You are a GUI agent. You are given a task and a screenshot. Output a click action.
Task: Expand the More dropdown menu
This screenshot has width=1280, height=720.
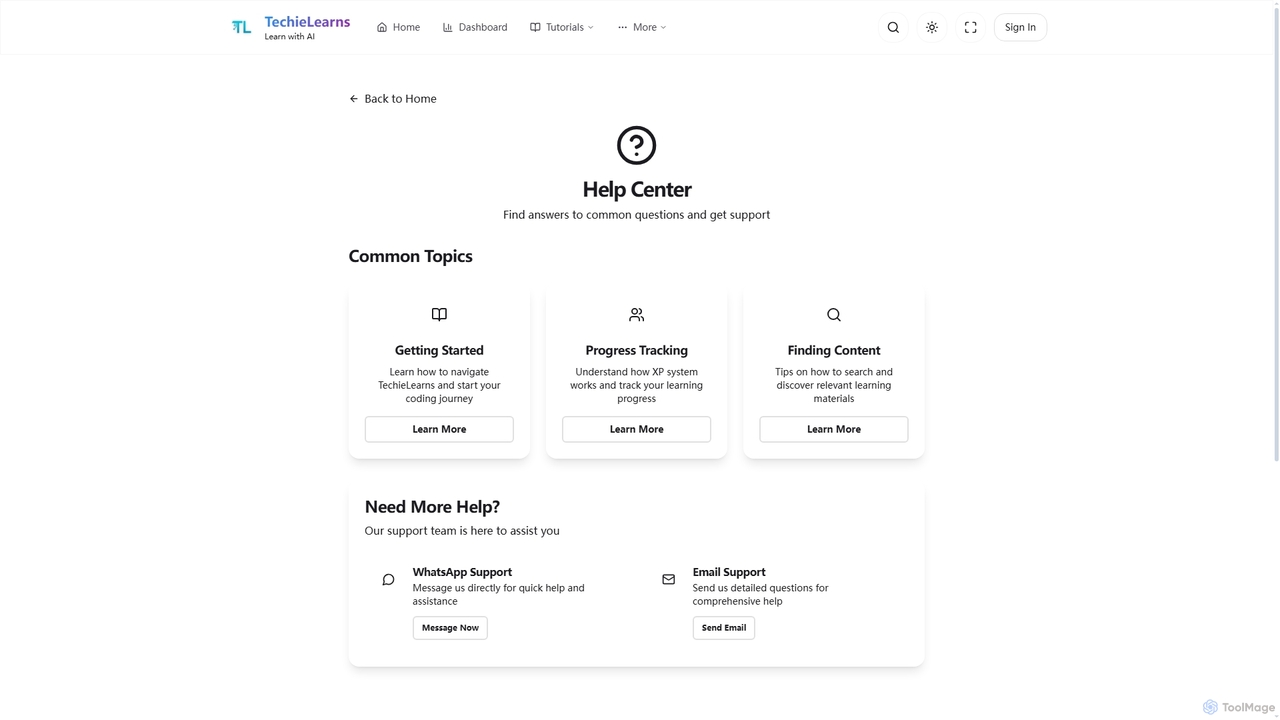(x=642, y=27)
